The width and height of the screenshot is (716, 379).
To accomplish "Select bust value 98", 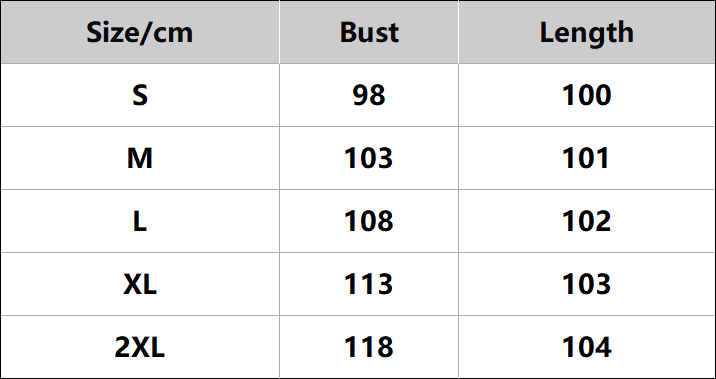I will pos(369,95).
